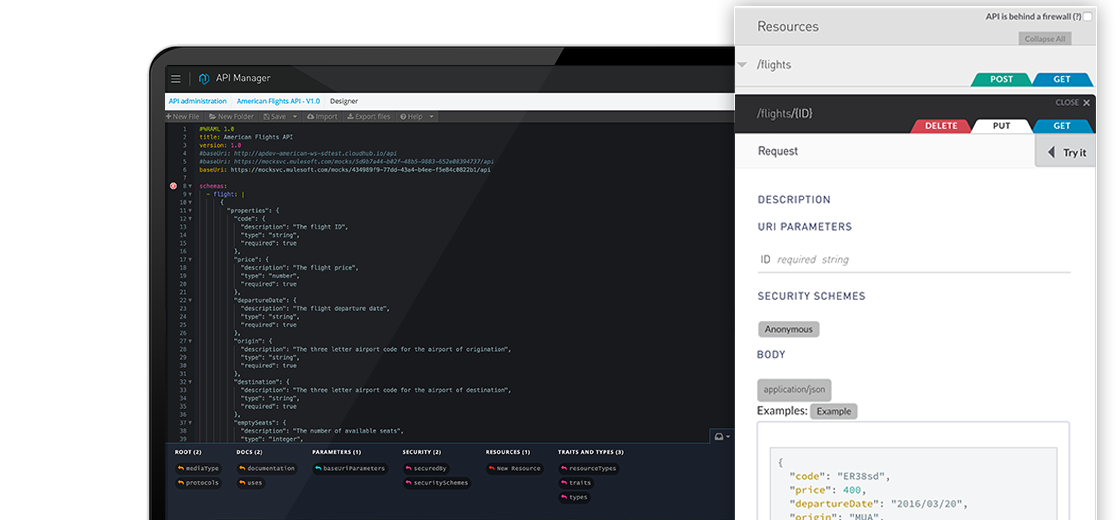The height and width of the screenshot is (520, 1120).
Task: Click the API Manager logo icon
Action: coord(204,78)
